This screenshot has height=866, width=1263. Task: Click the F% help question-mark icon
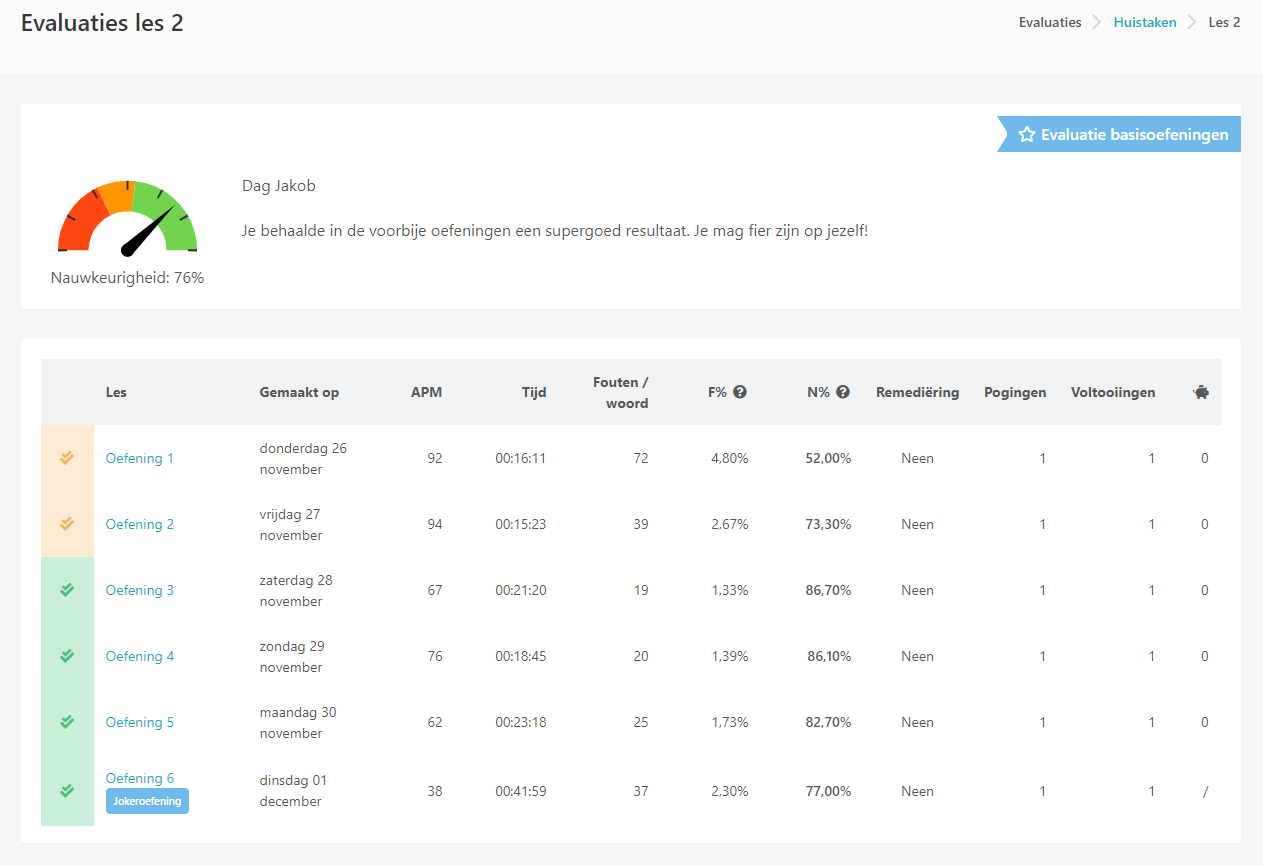740,392
